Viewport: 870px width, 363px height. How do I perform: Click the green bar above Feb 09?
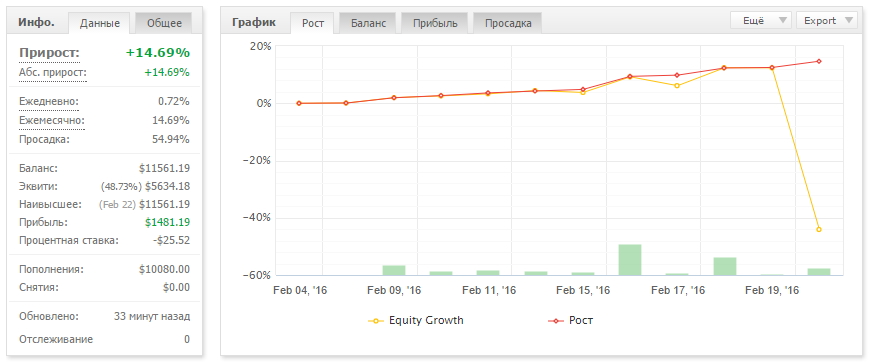click(x=393, y=270)
